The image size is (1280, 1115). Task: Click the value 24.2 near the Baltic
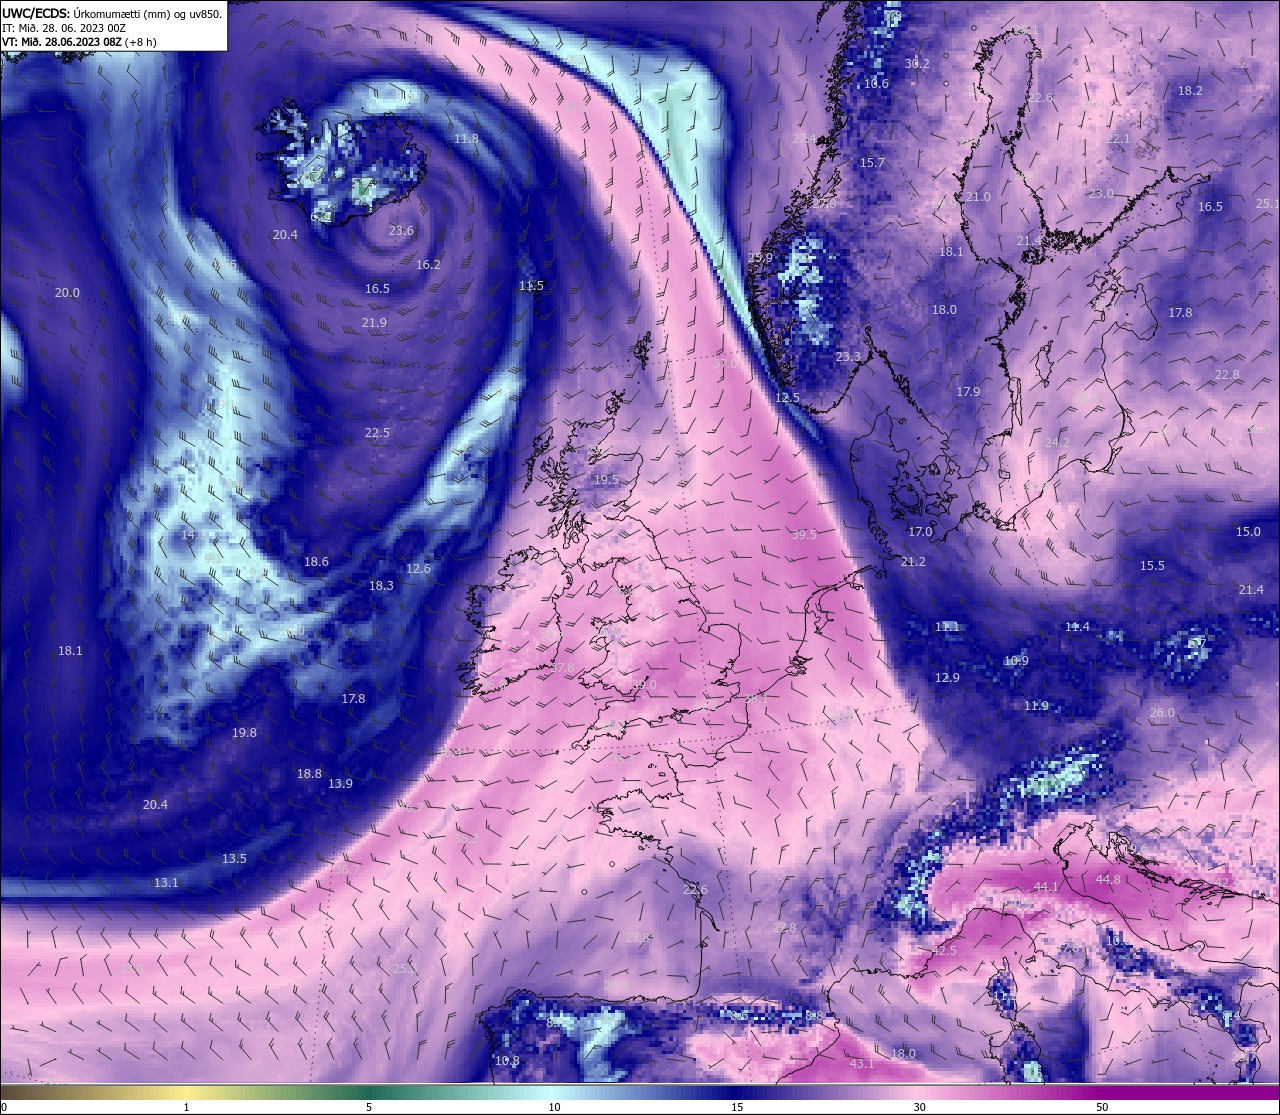1057,443
